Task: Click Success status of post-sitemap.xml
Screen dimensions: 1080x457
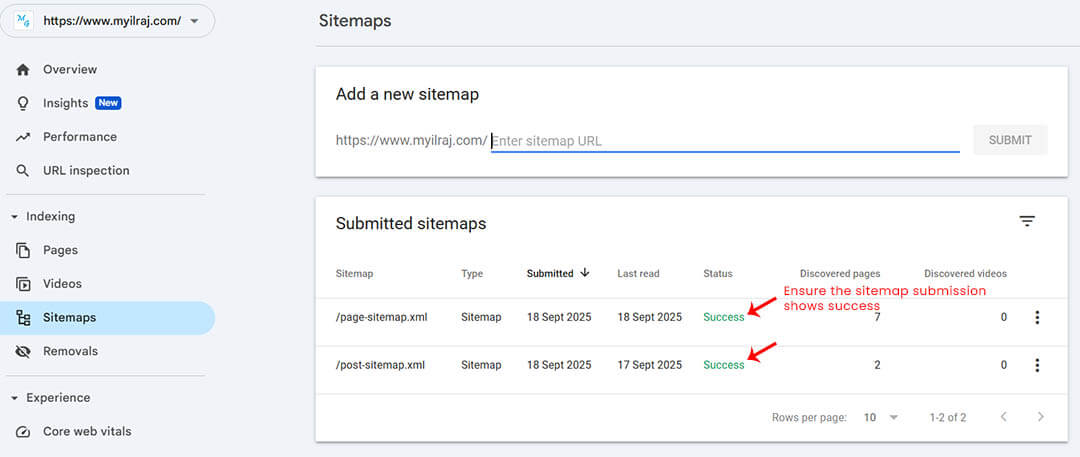Action: pyautogui.click(x=724, y=365)
